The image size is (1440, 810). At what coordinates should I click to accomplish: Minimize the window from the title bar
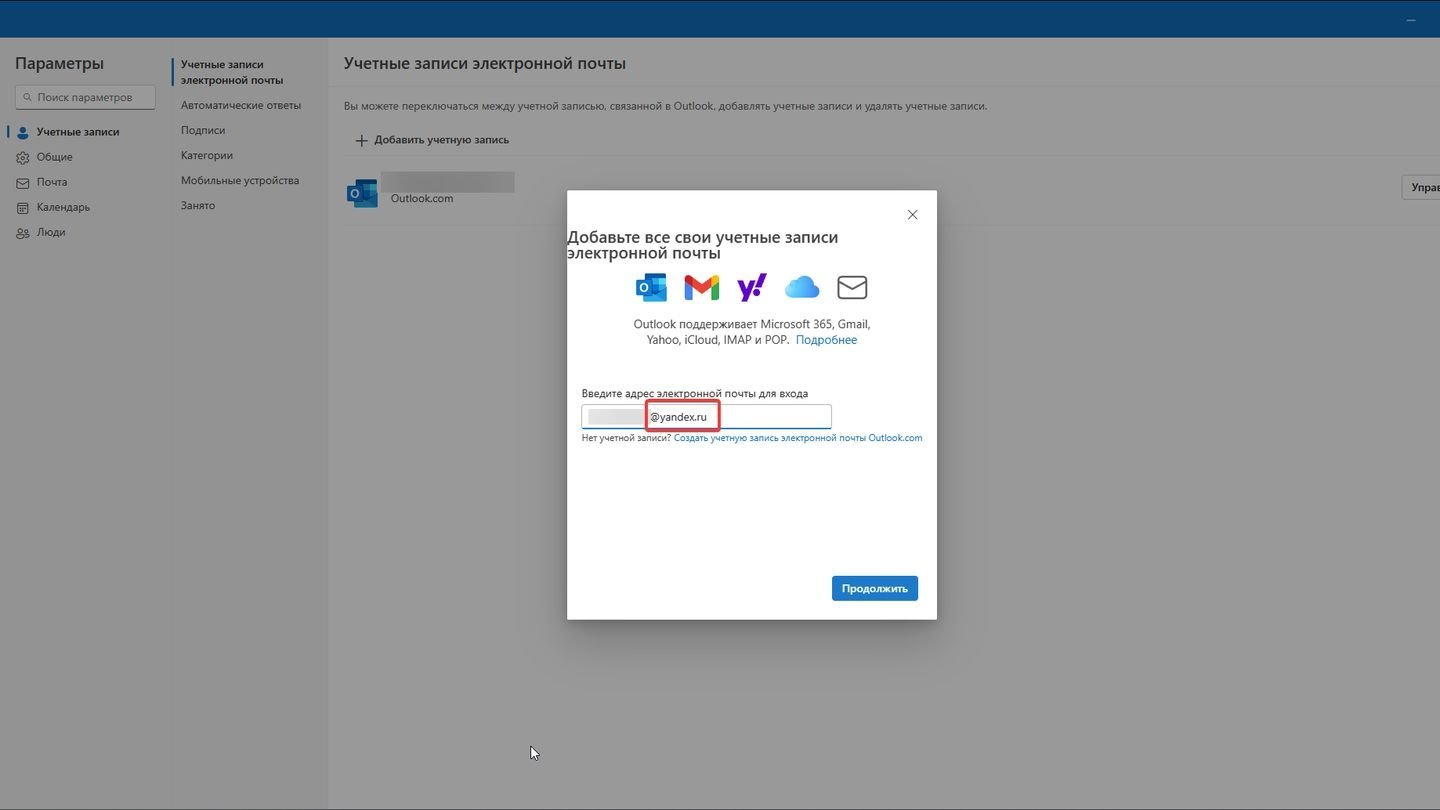click(x=1411, y=19)
